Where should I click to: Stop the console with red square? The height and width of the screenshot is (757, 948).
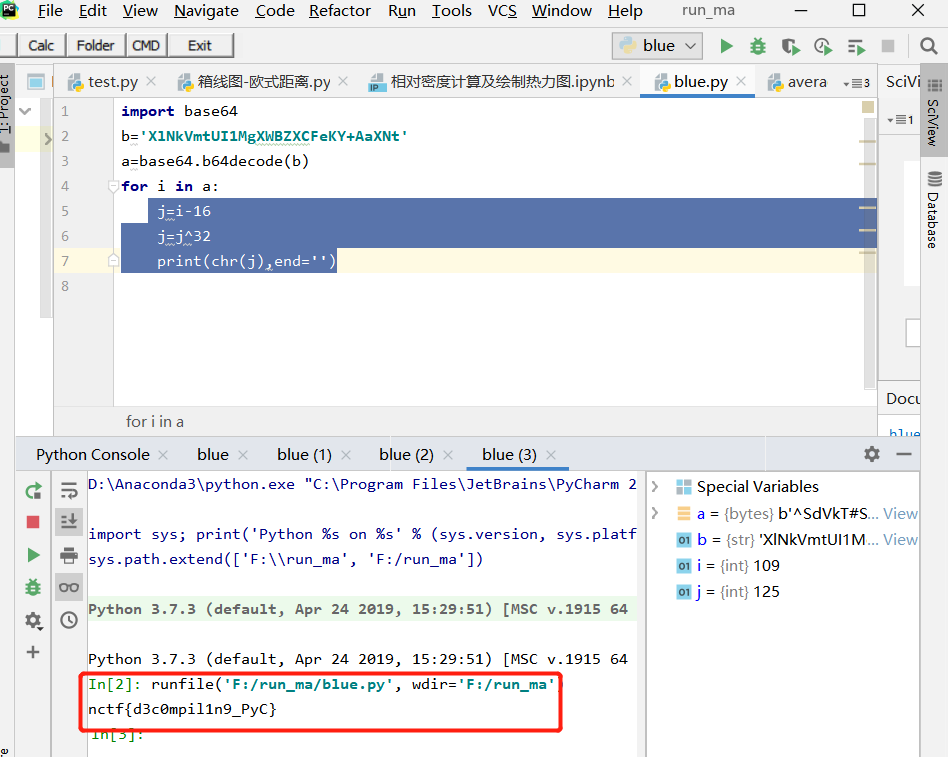[x=33, y=522]
